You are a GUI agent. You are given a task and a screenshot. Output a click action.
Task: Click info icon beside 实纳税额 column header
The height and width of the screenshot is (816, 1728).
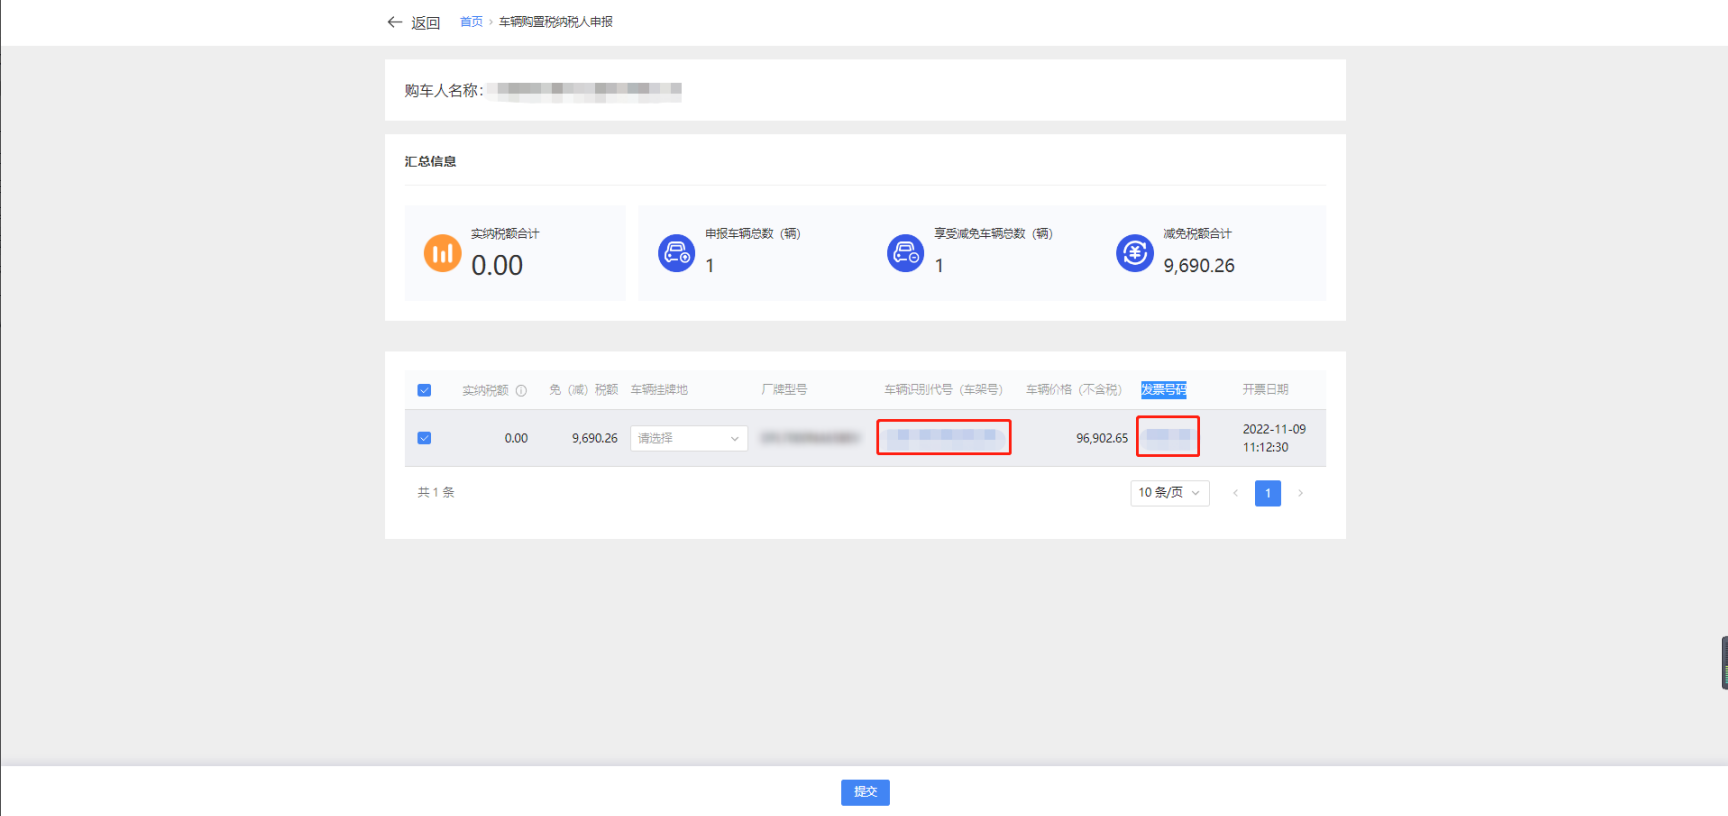tap(521, 391)
